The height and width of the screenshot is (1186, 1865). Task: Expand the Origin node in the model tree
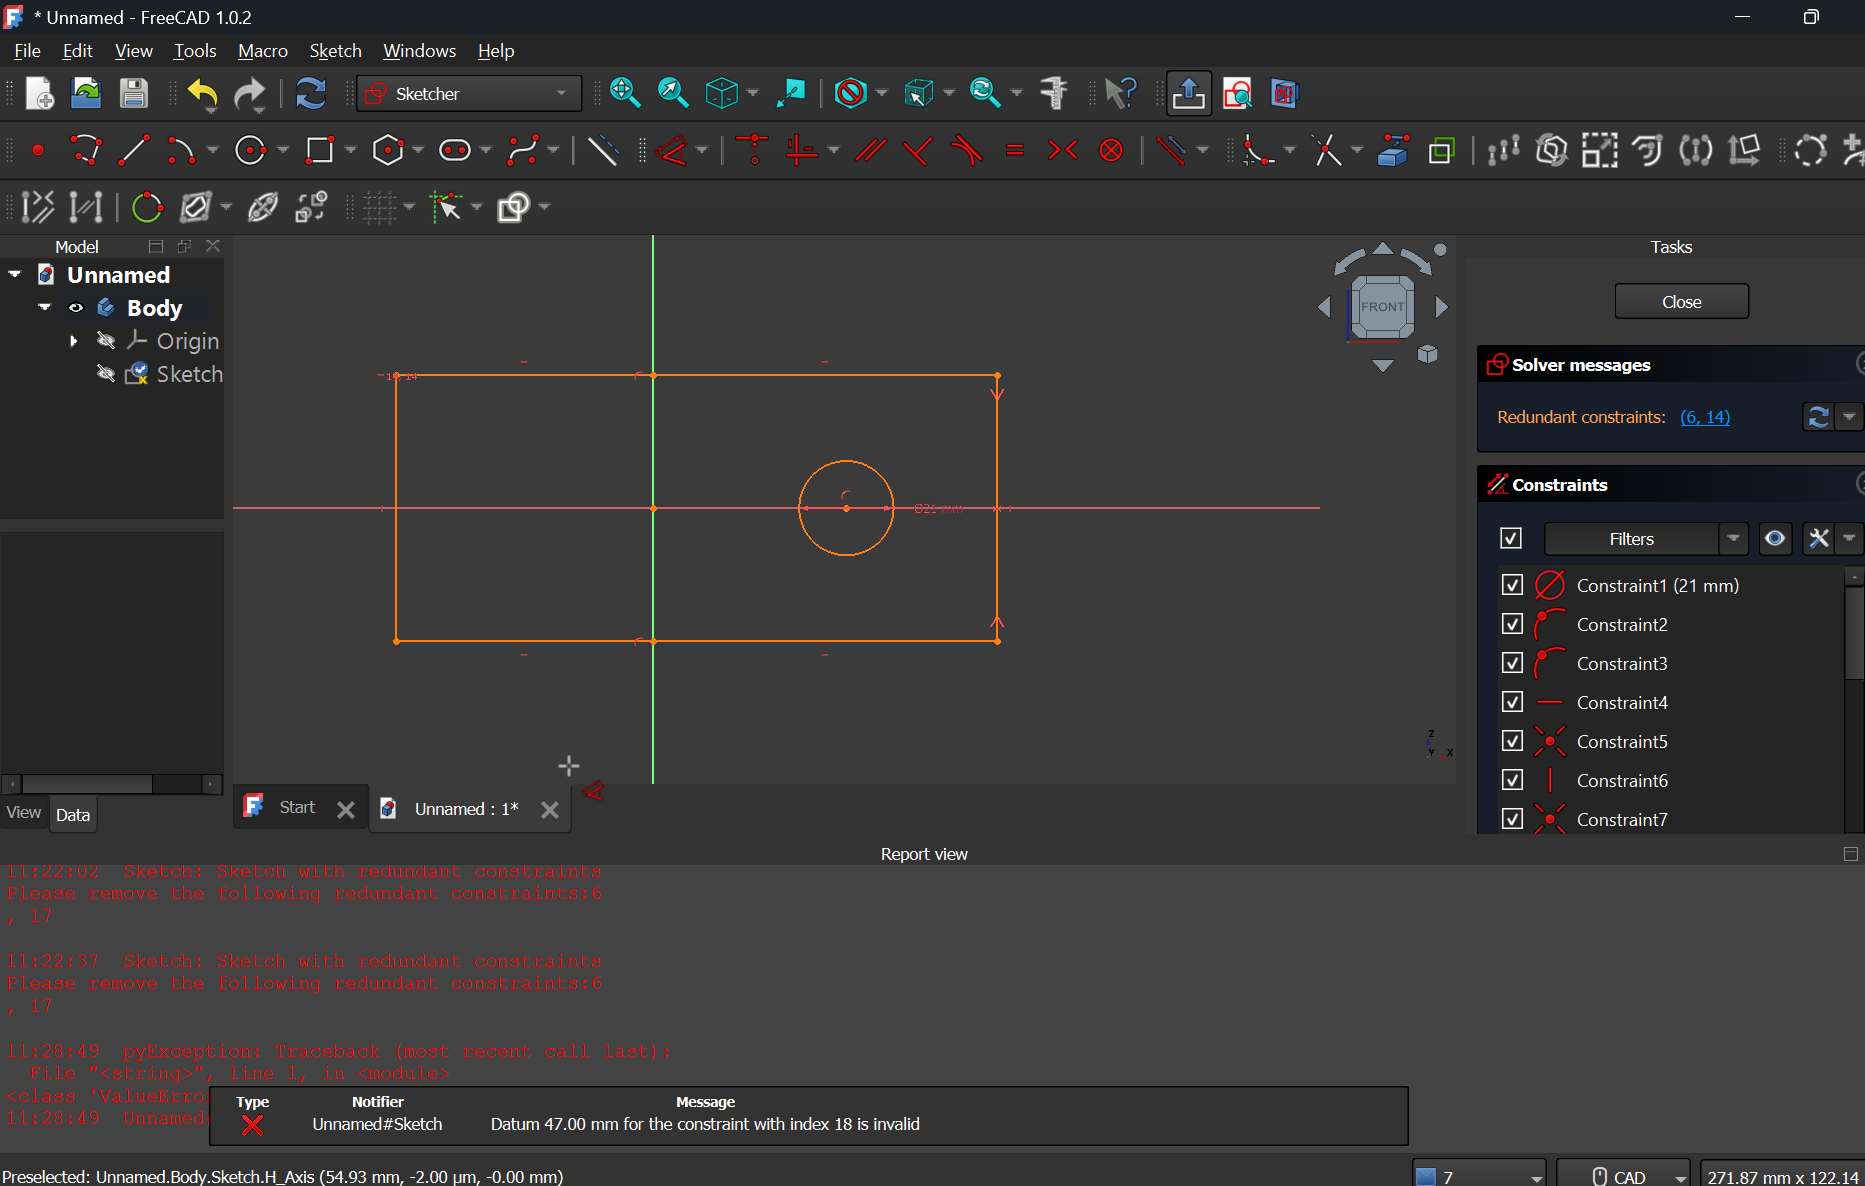click(x=73, y=341)
